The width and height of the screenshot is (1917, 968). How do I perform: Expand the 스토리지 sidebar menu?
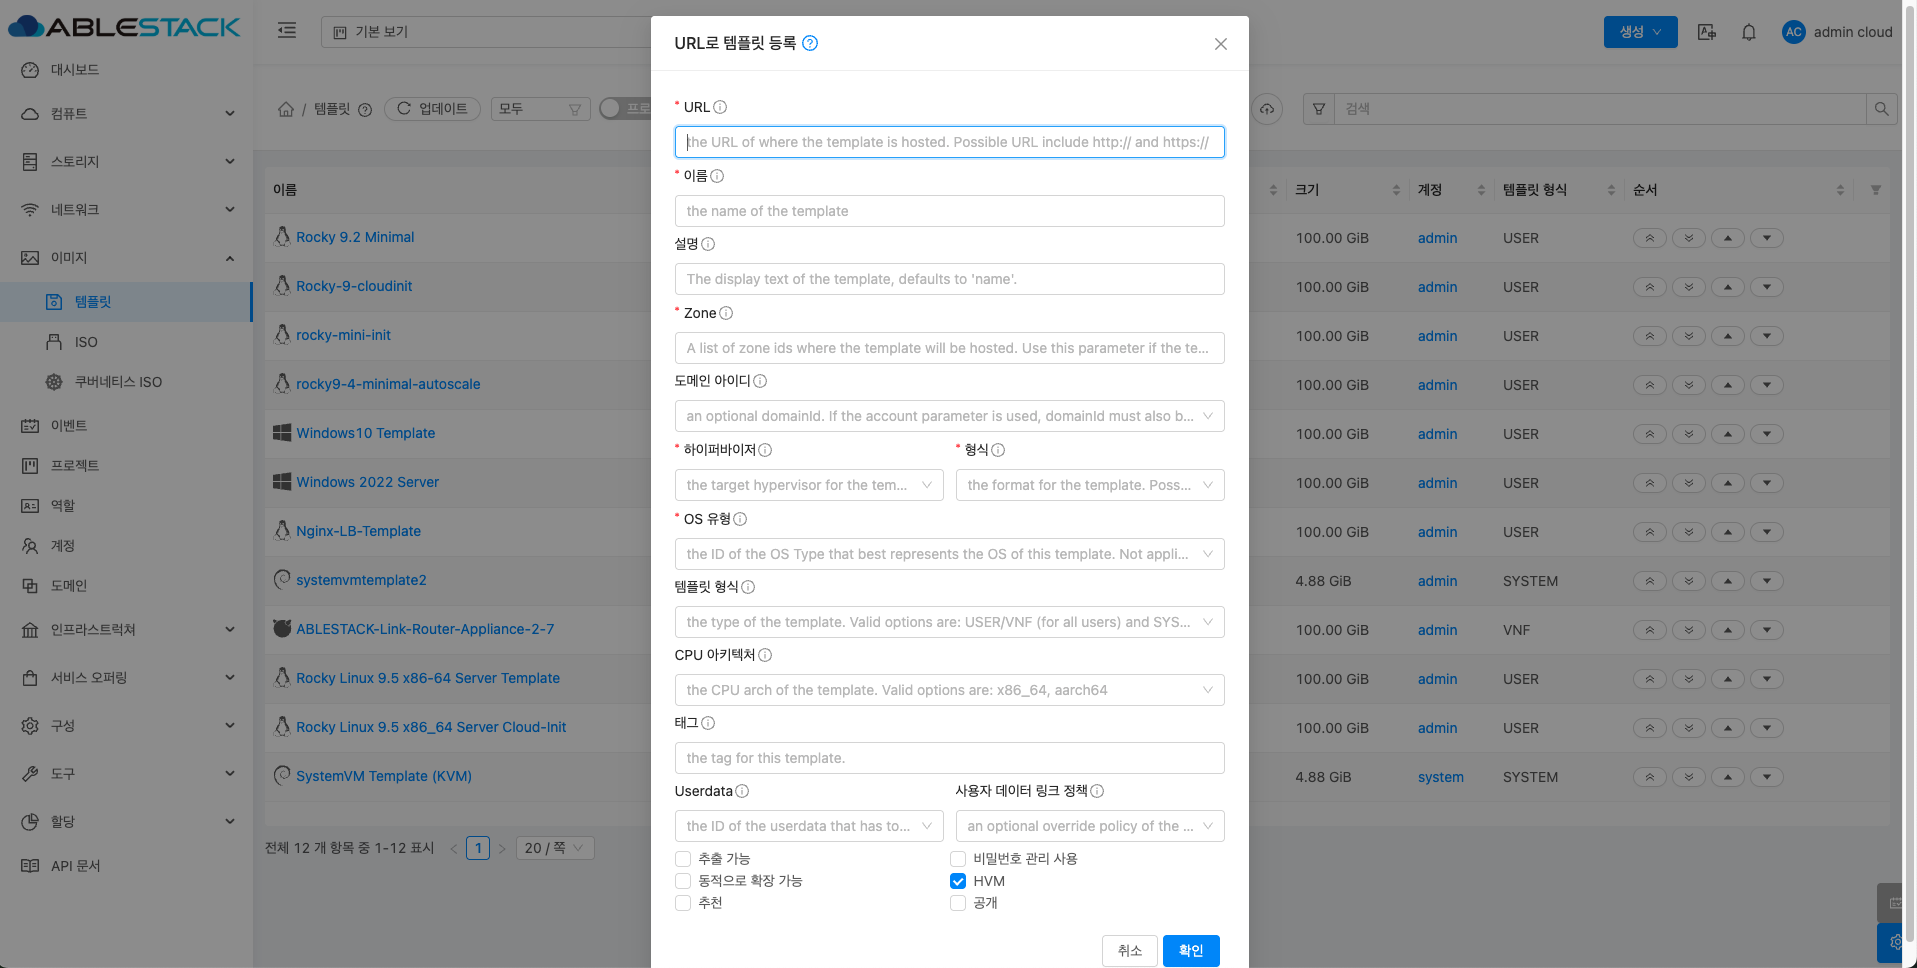click(x=126, y=162)
